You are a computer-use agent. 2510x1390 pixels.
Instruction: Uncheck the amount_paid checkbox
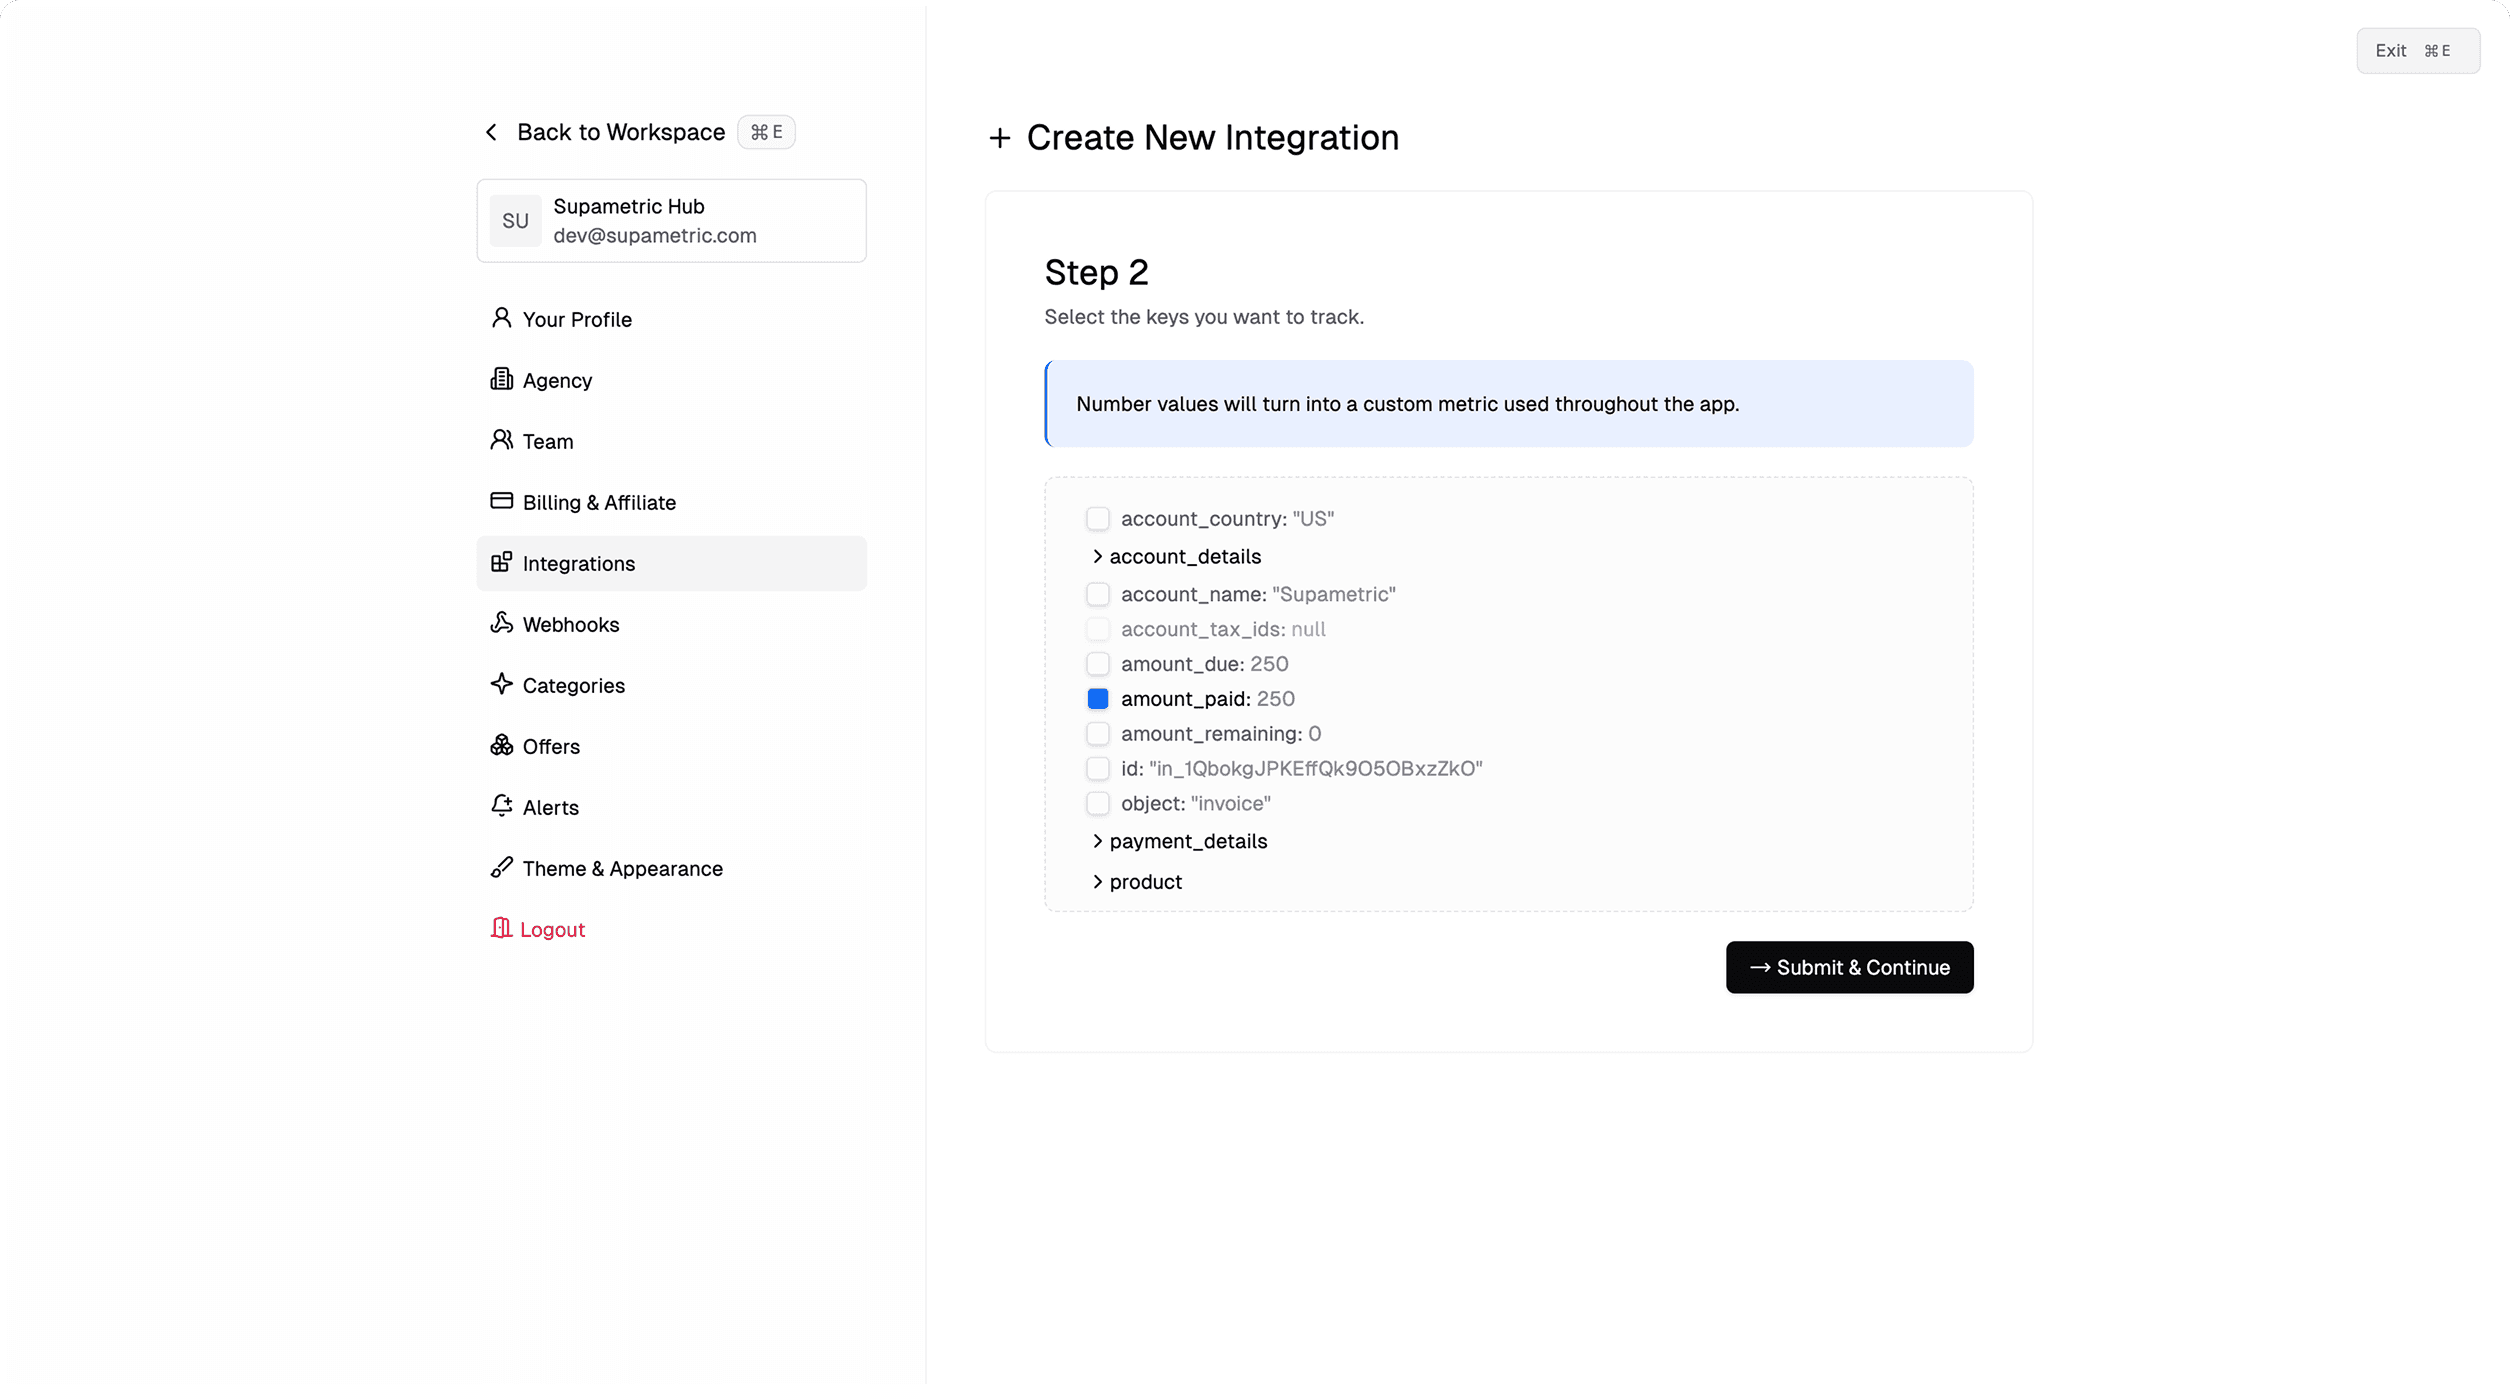[x=1097, y=699]
